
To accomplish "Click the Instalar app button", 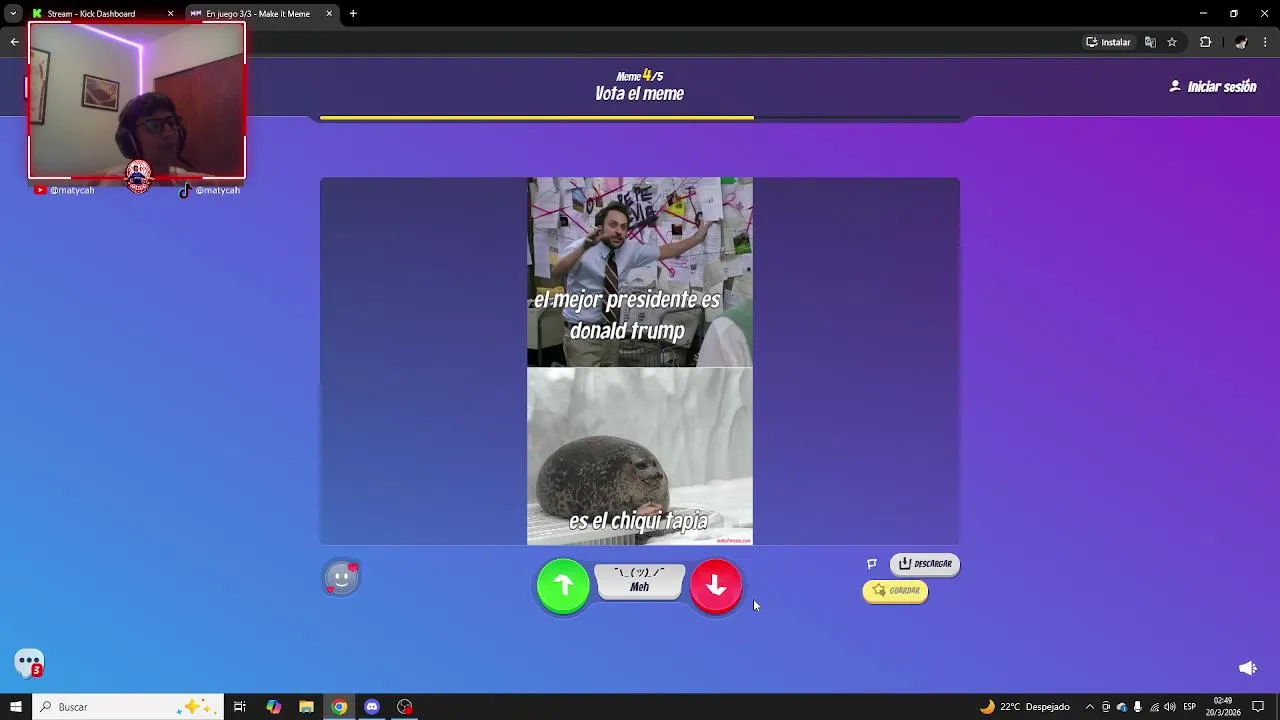I will (x=1108, y=42).
